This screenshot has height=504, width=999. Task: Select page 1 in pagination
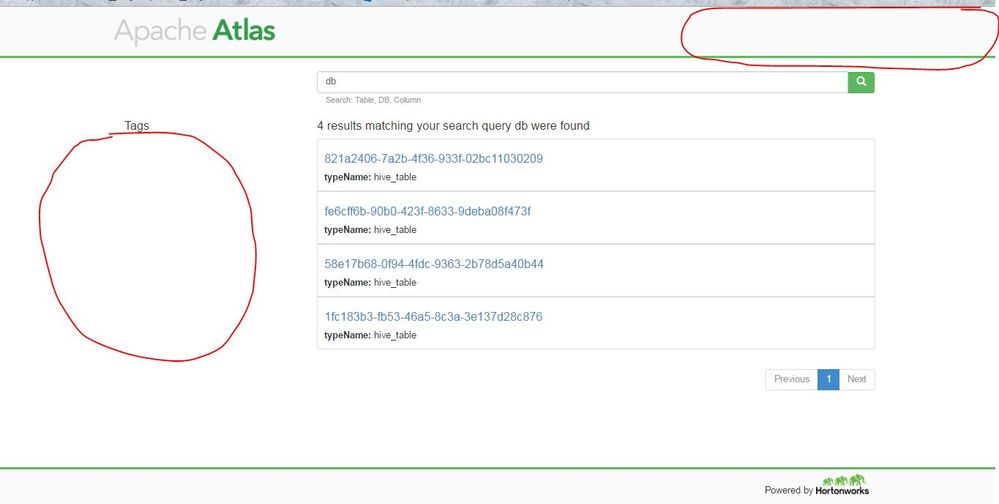828,379
